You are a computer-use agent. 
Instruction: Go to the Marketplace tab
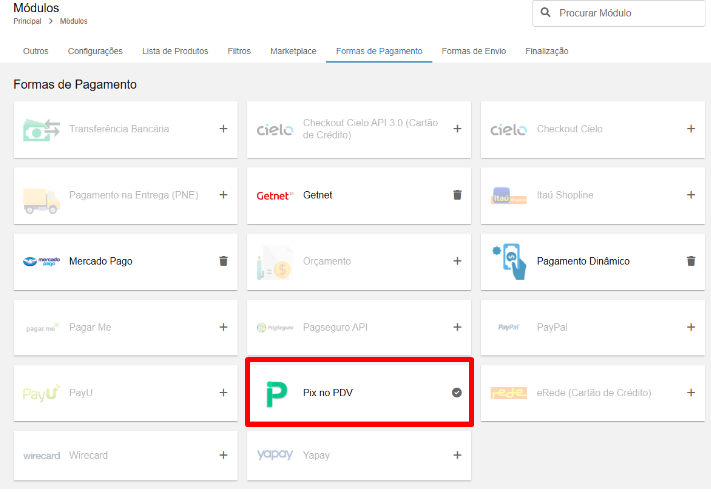click(x=293, y=51)
